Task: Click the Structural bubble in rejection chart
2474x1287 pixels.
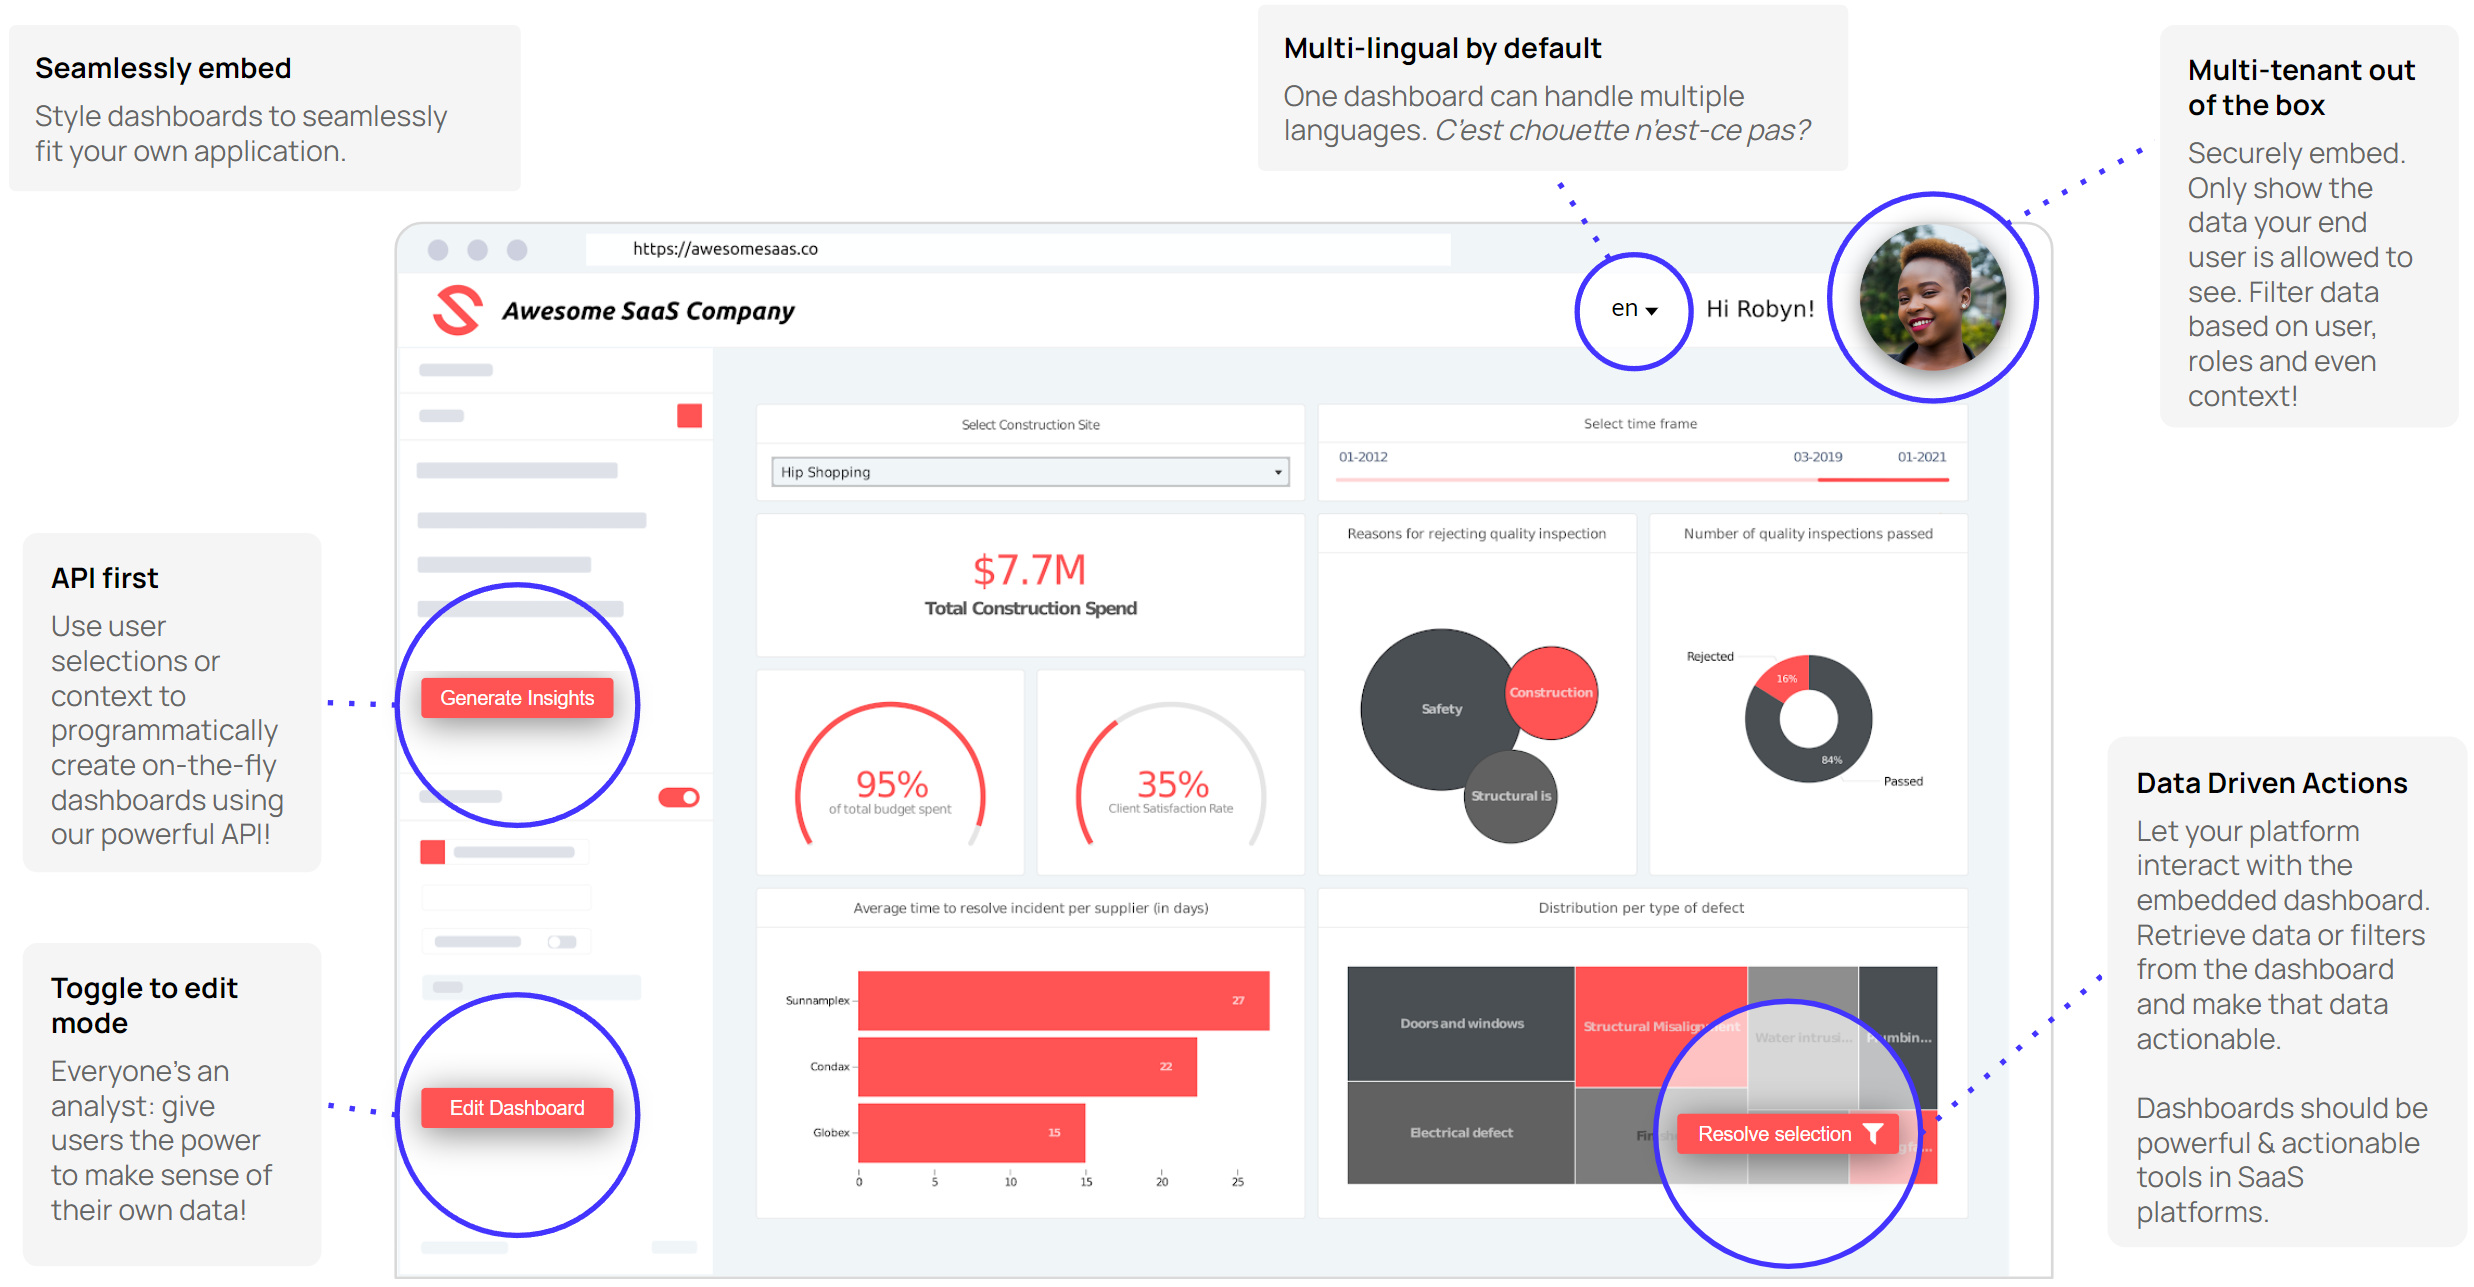Action: click(x=1511, y=796)
